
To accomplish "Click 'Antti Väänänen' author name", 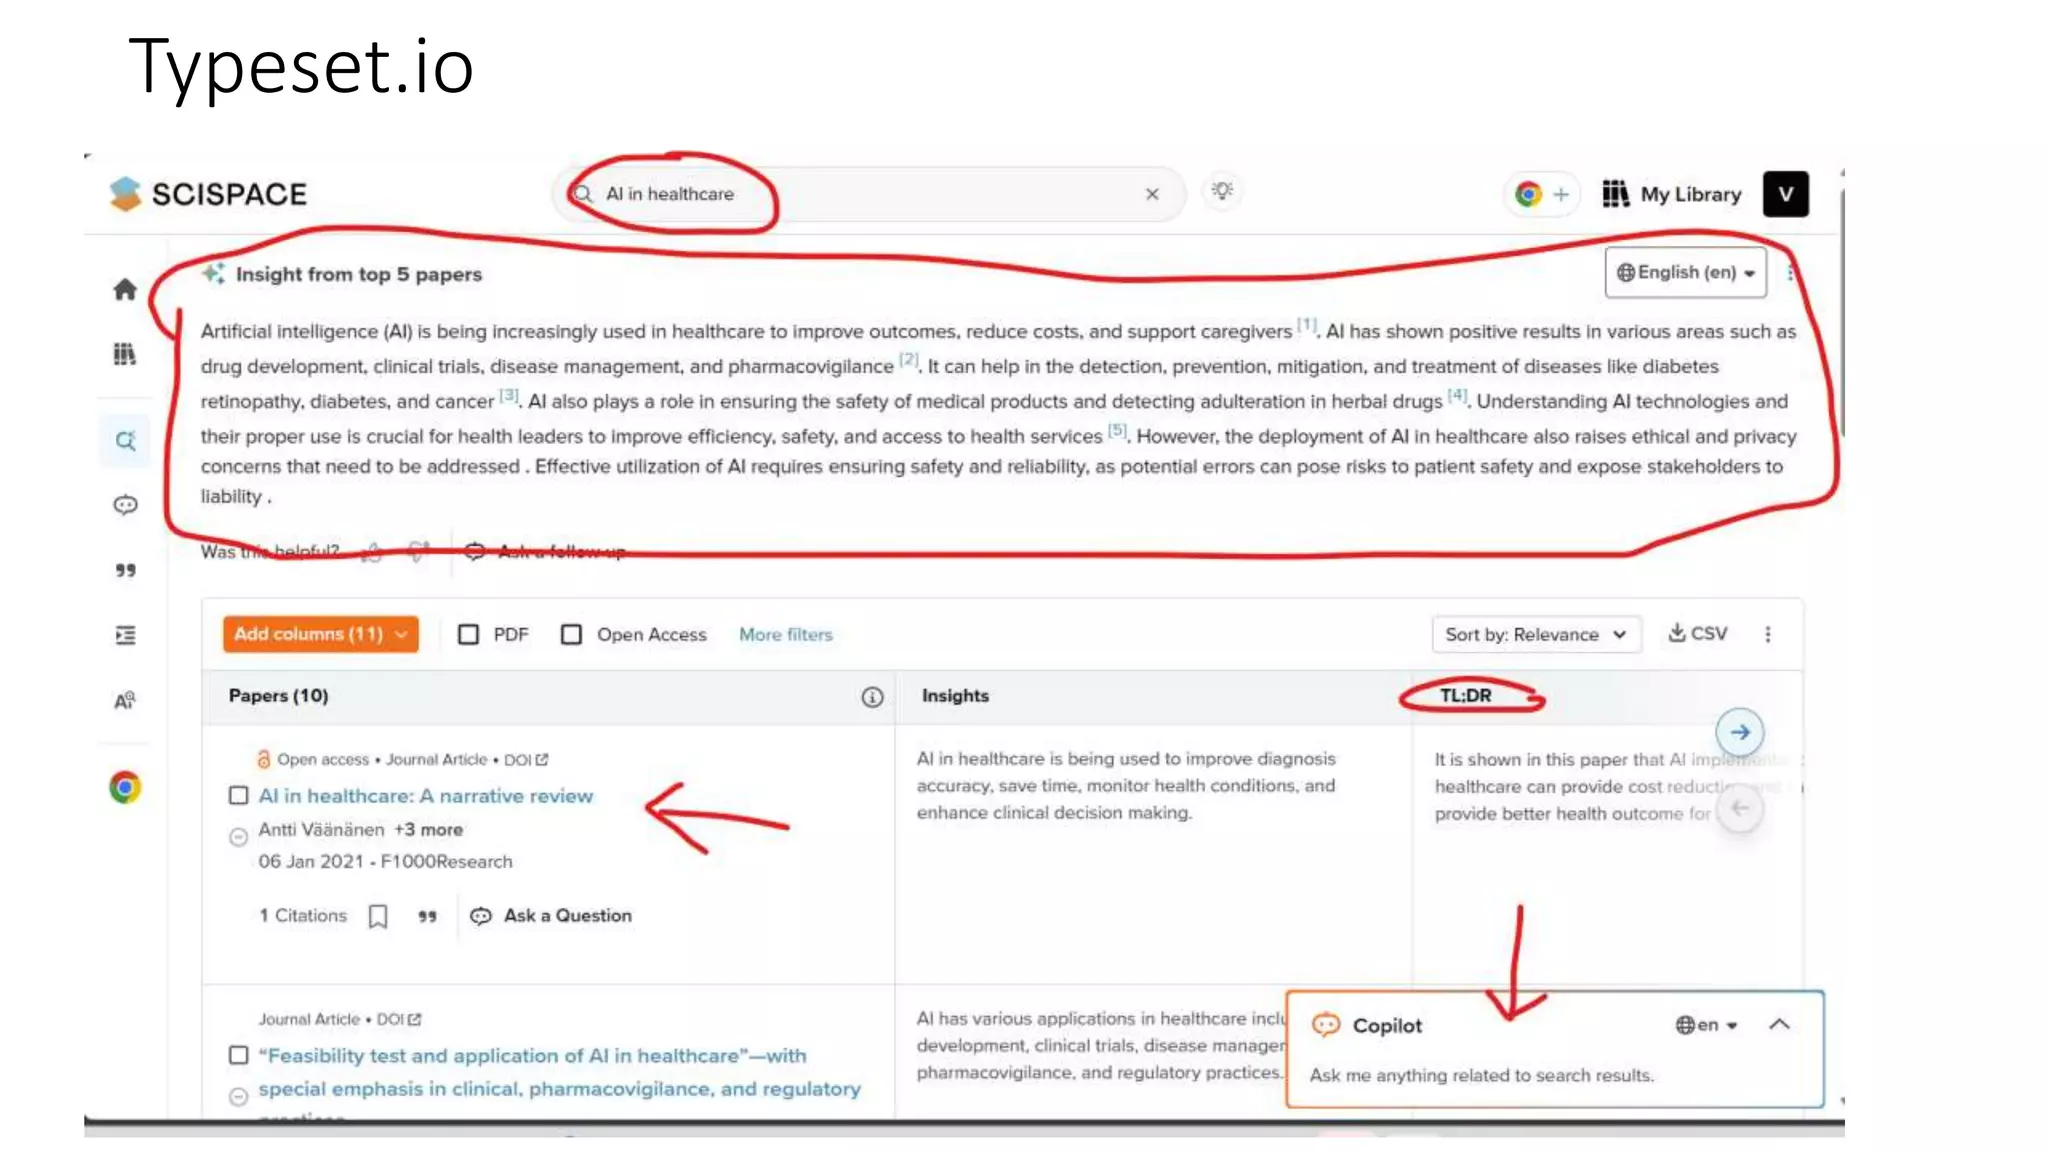I will click(321, 830).
